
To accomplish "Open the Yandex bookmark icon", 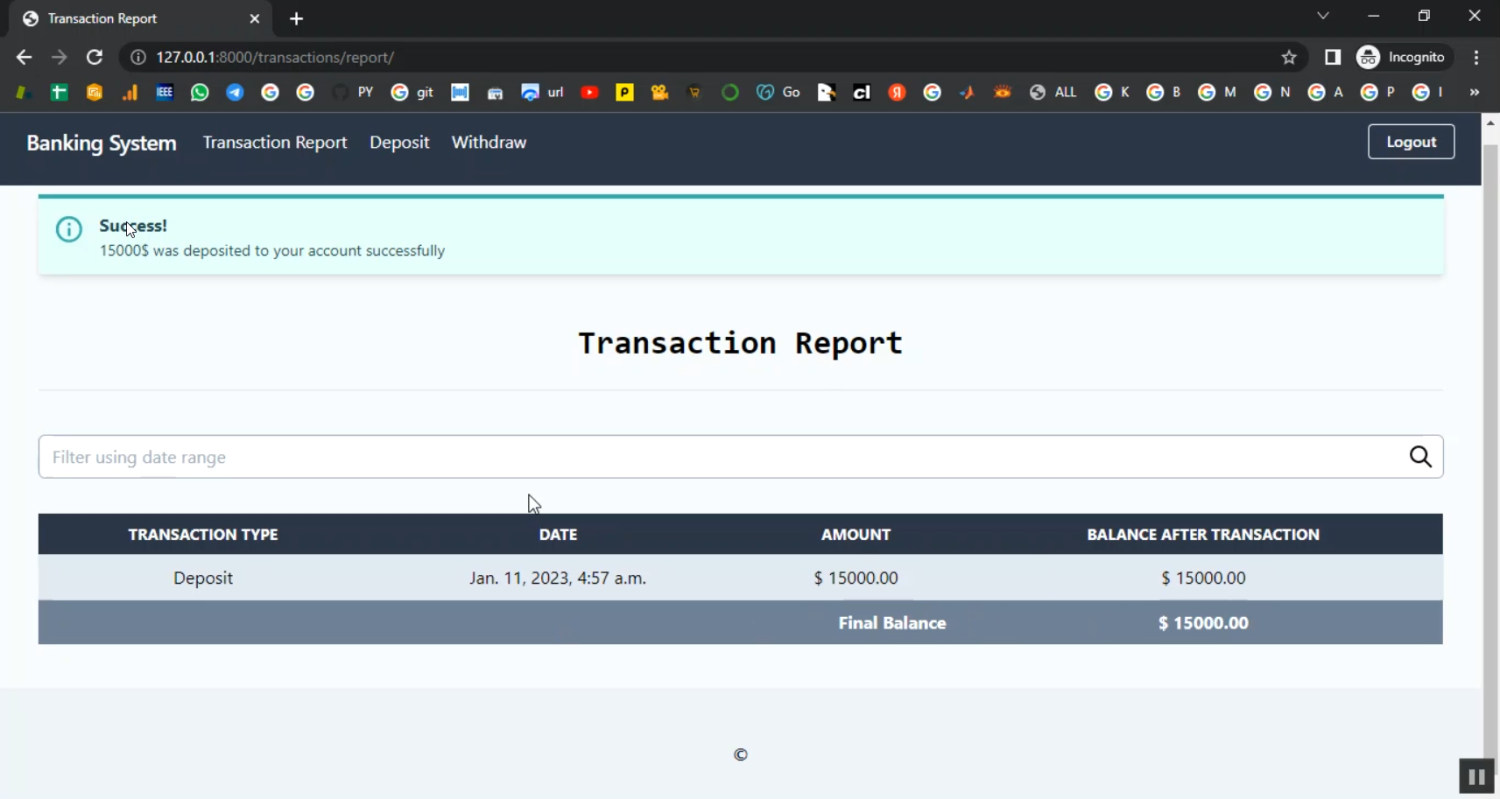I will pyautogui.click(x=897, y=92).
